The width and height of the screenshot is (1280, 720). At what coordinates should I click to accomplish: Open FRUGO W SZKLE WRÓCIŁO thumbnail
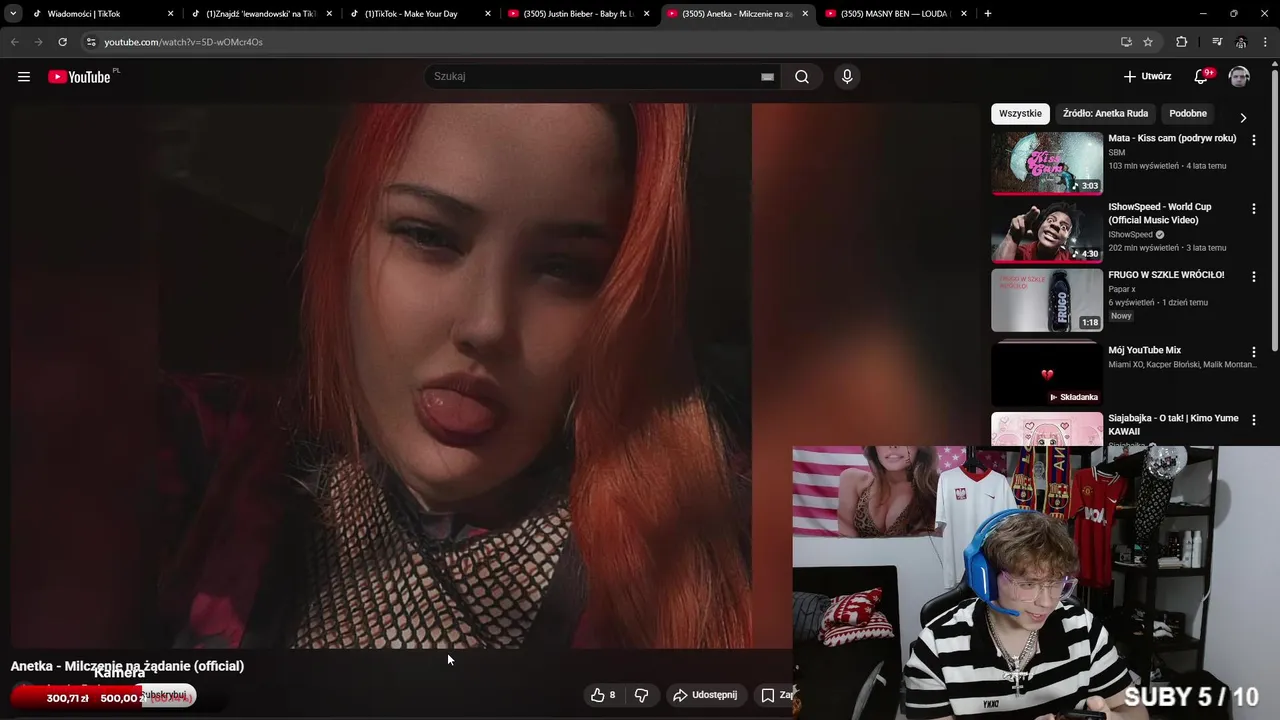1047,299
